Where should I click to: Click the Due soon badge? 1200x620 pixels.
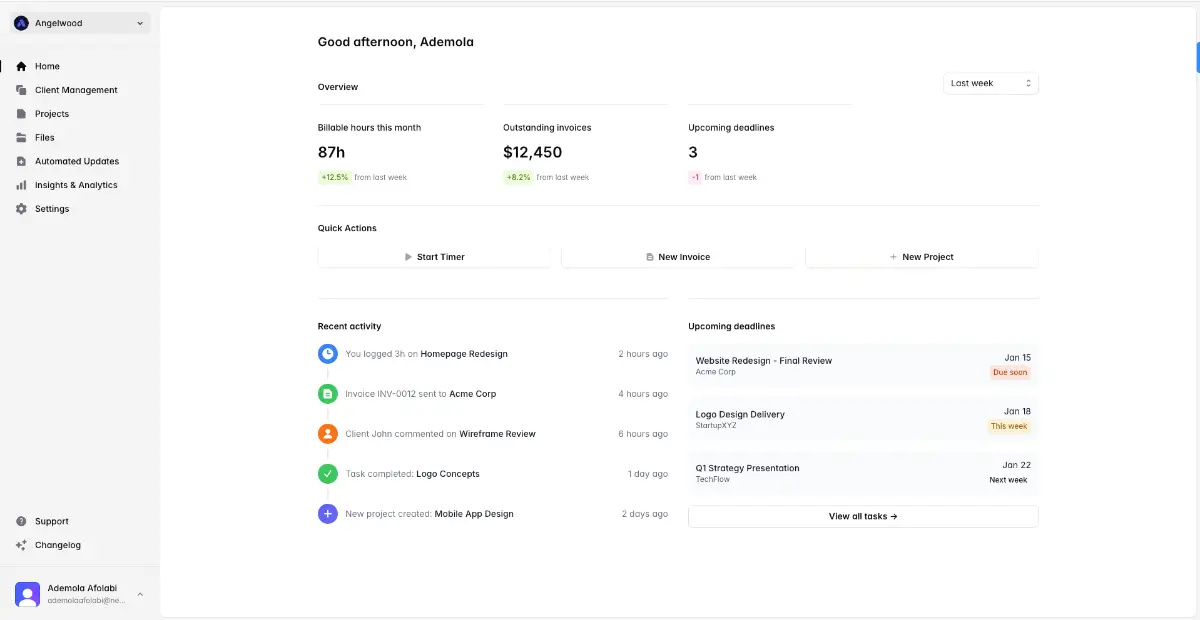pyautogui.click(x=1010, y=372)
